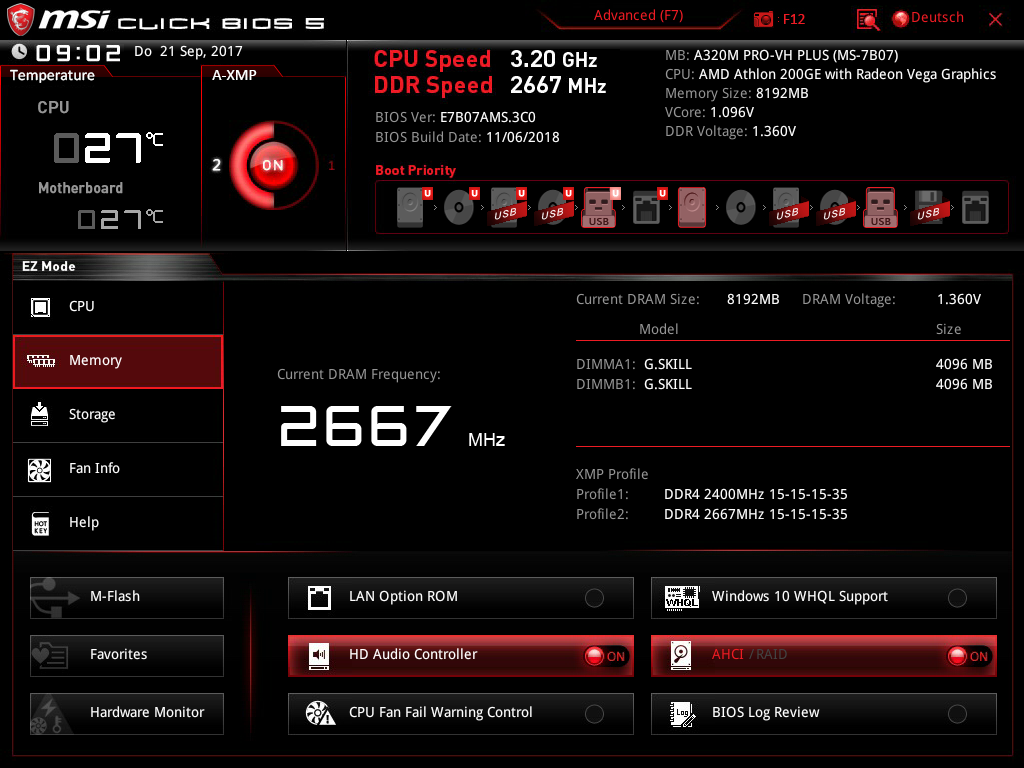The width and height of the screenshot is (1024, 768).
Task: Open the Storage section in EZ Mode
Action: pyautogui.click(x=118, y=415)
